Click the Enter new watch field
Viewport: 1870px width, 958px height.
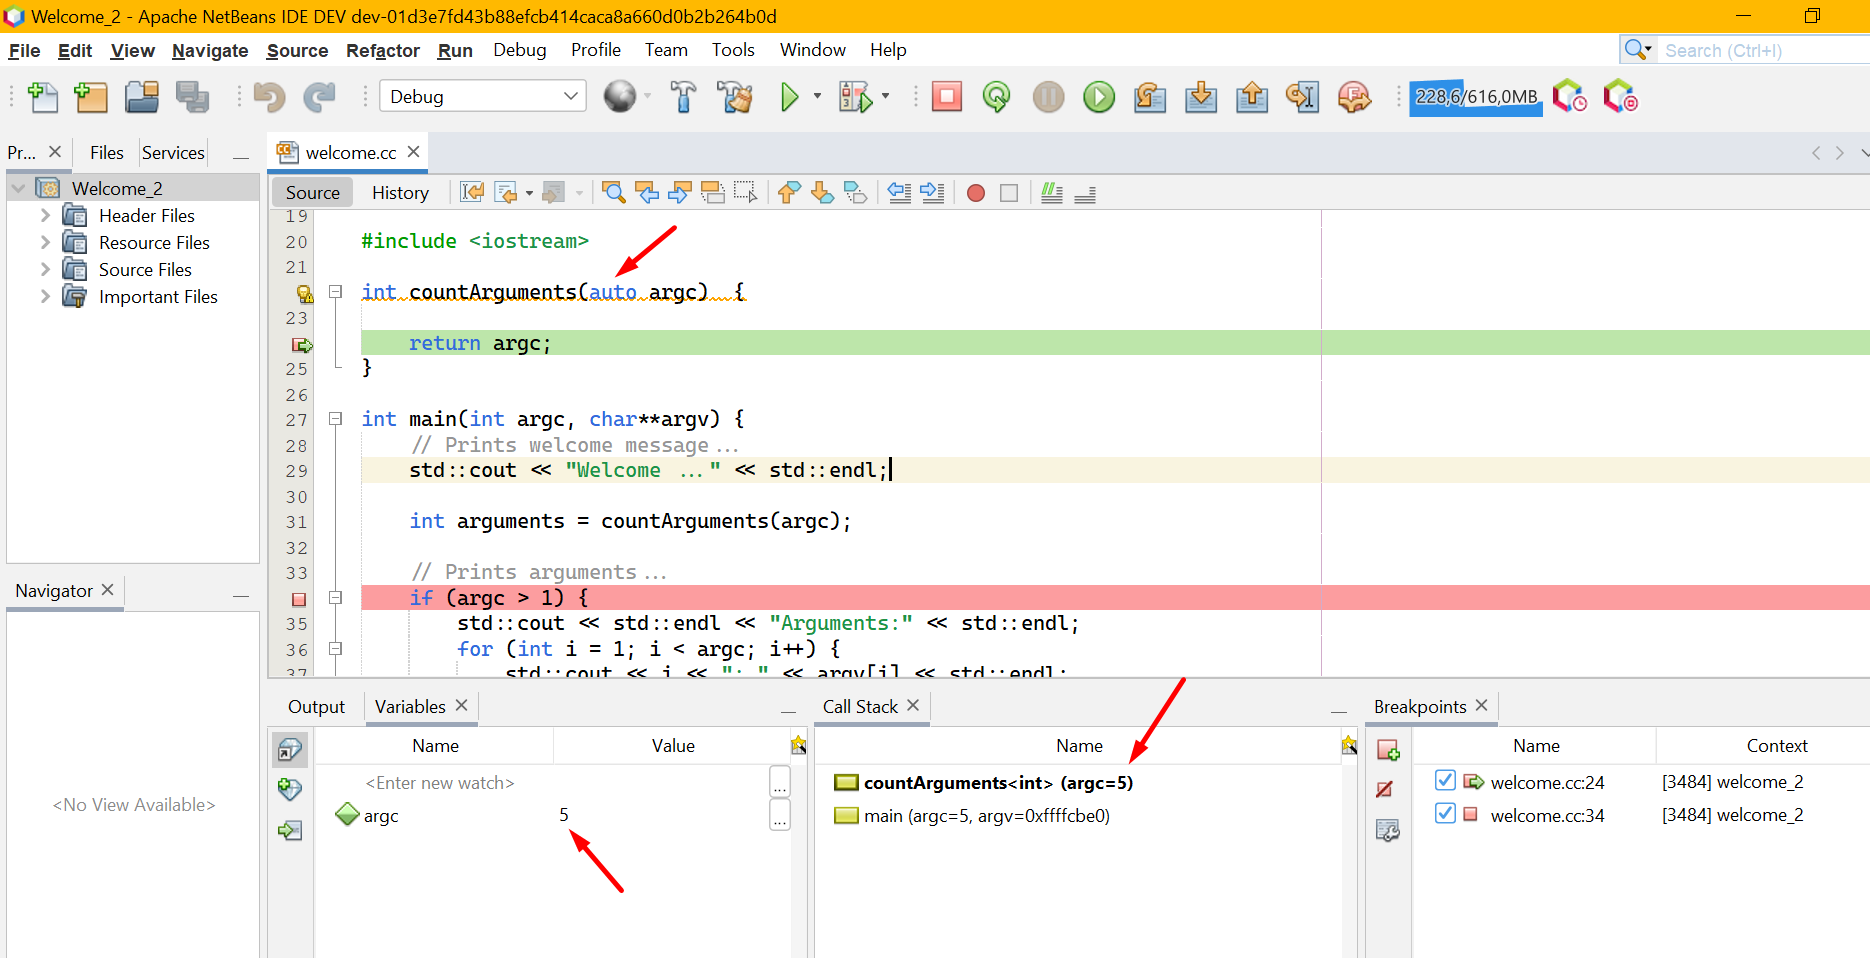pos(440,783)
